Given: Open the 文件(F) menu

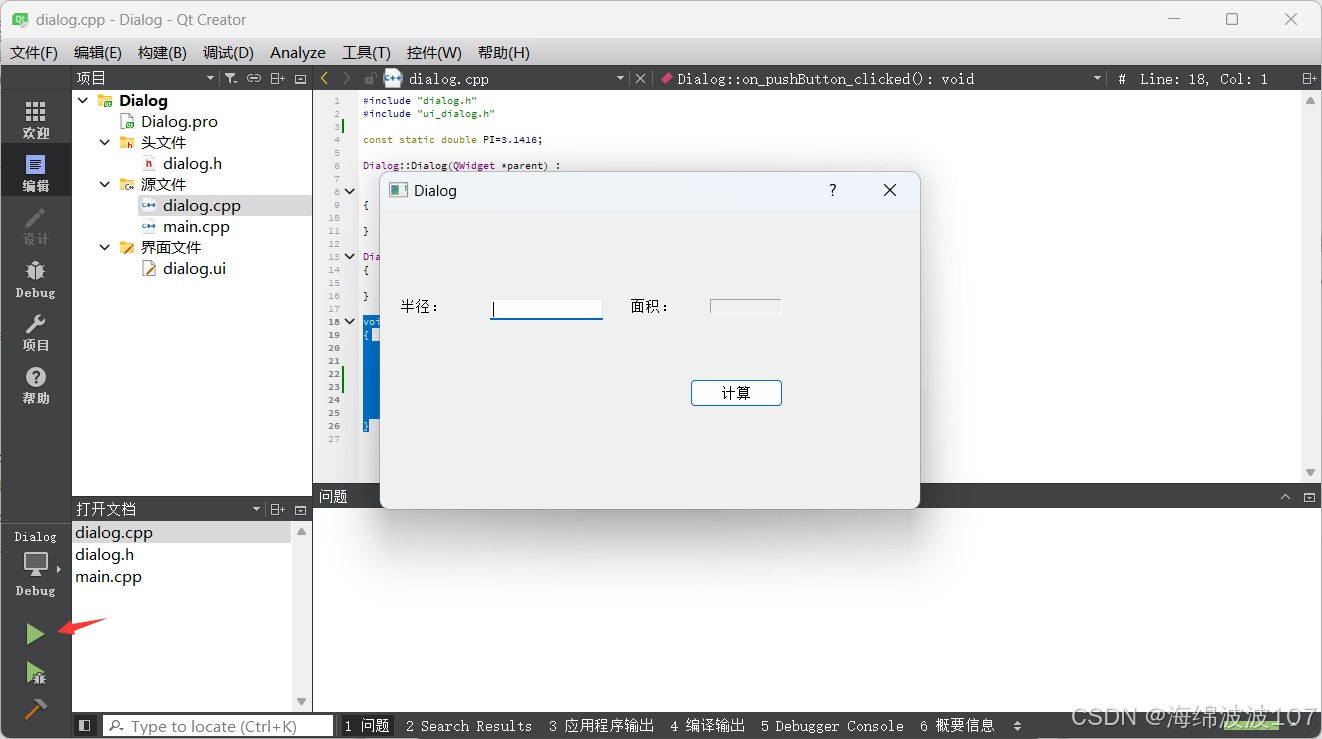Looking at the screenshot, I should [34, 52].
